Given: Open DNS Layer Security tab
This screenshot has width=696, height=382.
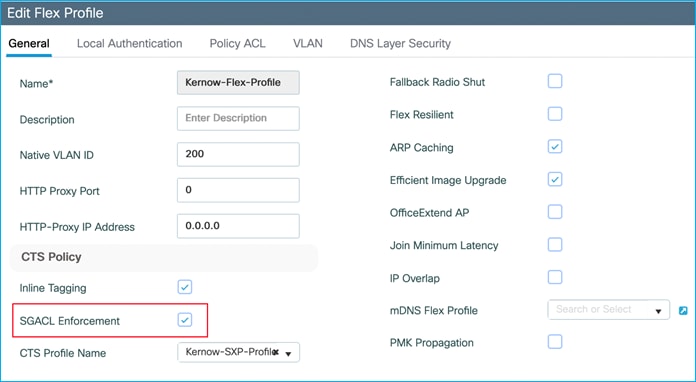Looking at the screenshot, I should coord(400,43).
